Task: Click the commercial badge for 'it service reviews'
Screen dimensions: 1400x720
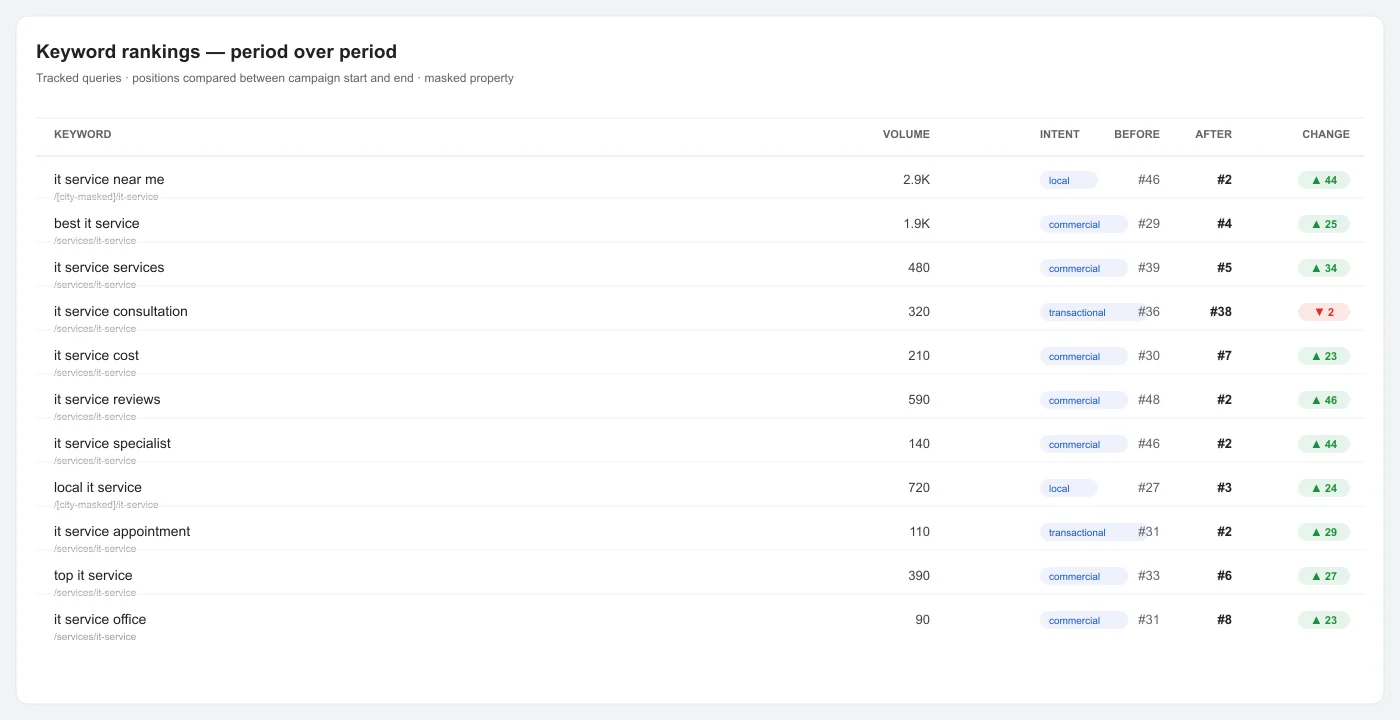Action: 1084,400
